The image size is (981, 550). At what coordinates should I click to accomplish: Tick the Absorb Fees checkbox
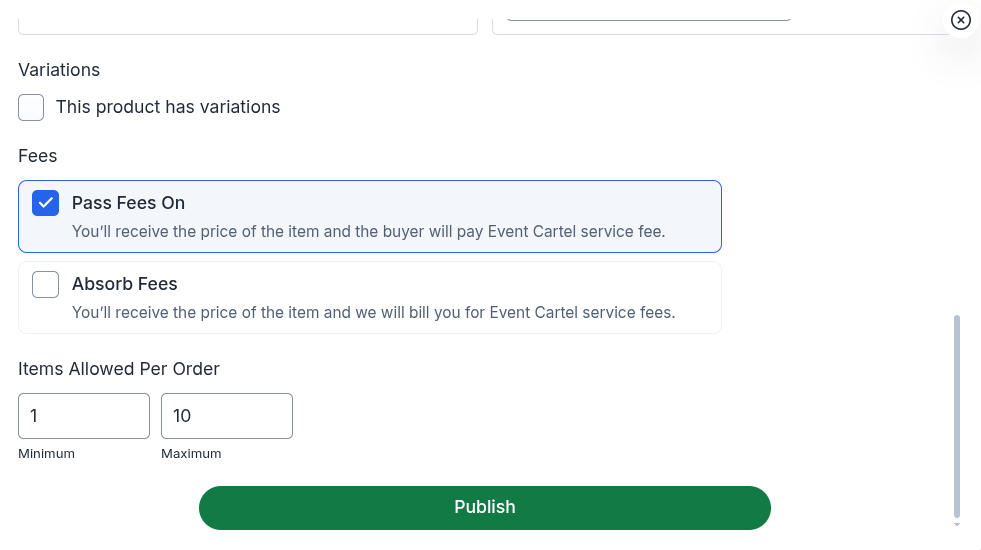(45, 284)
